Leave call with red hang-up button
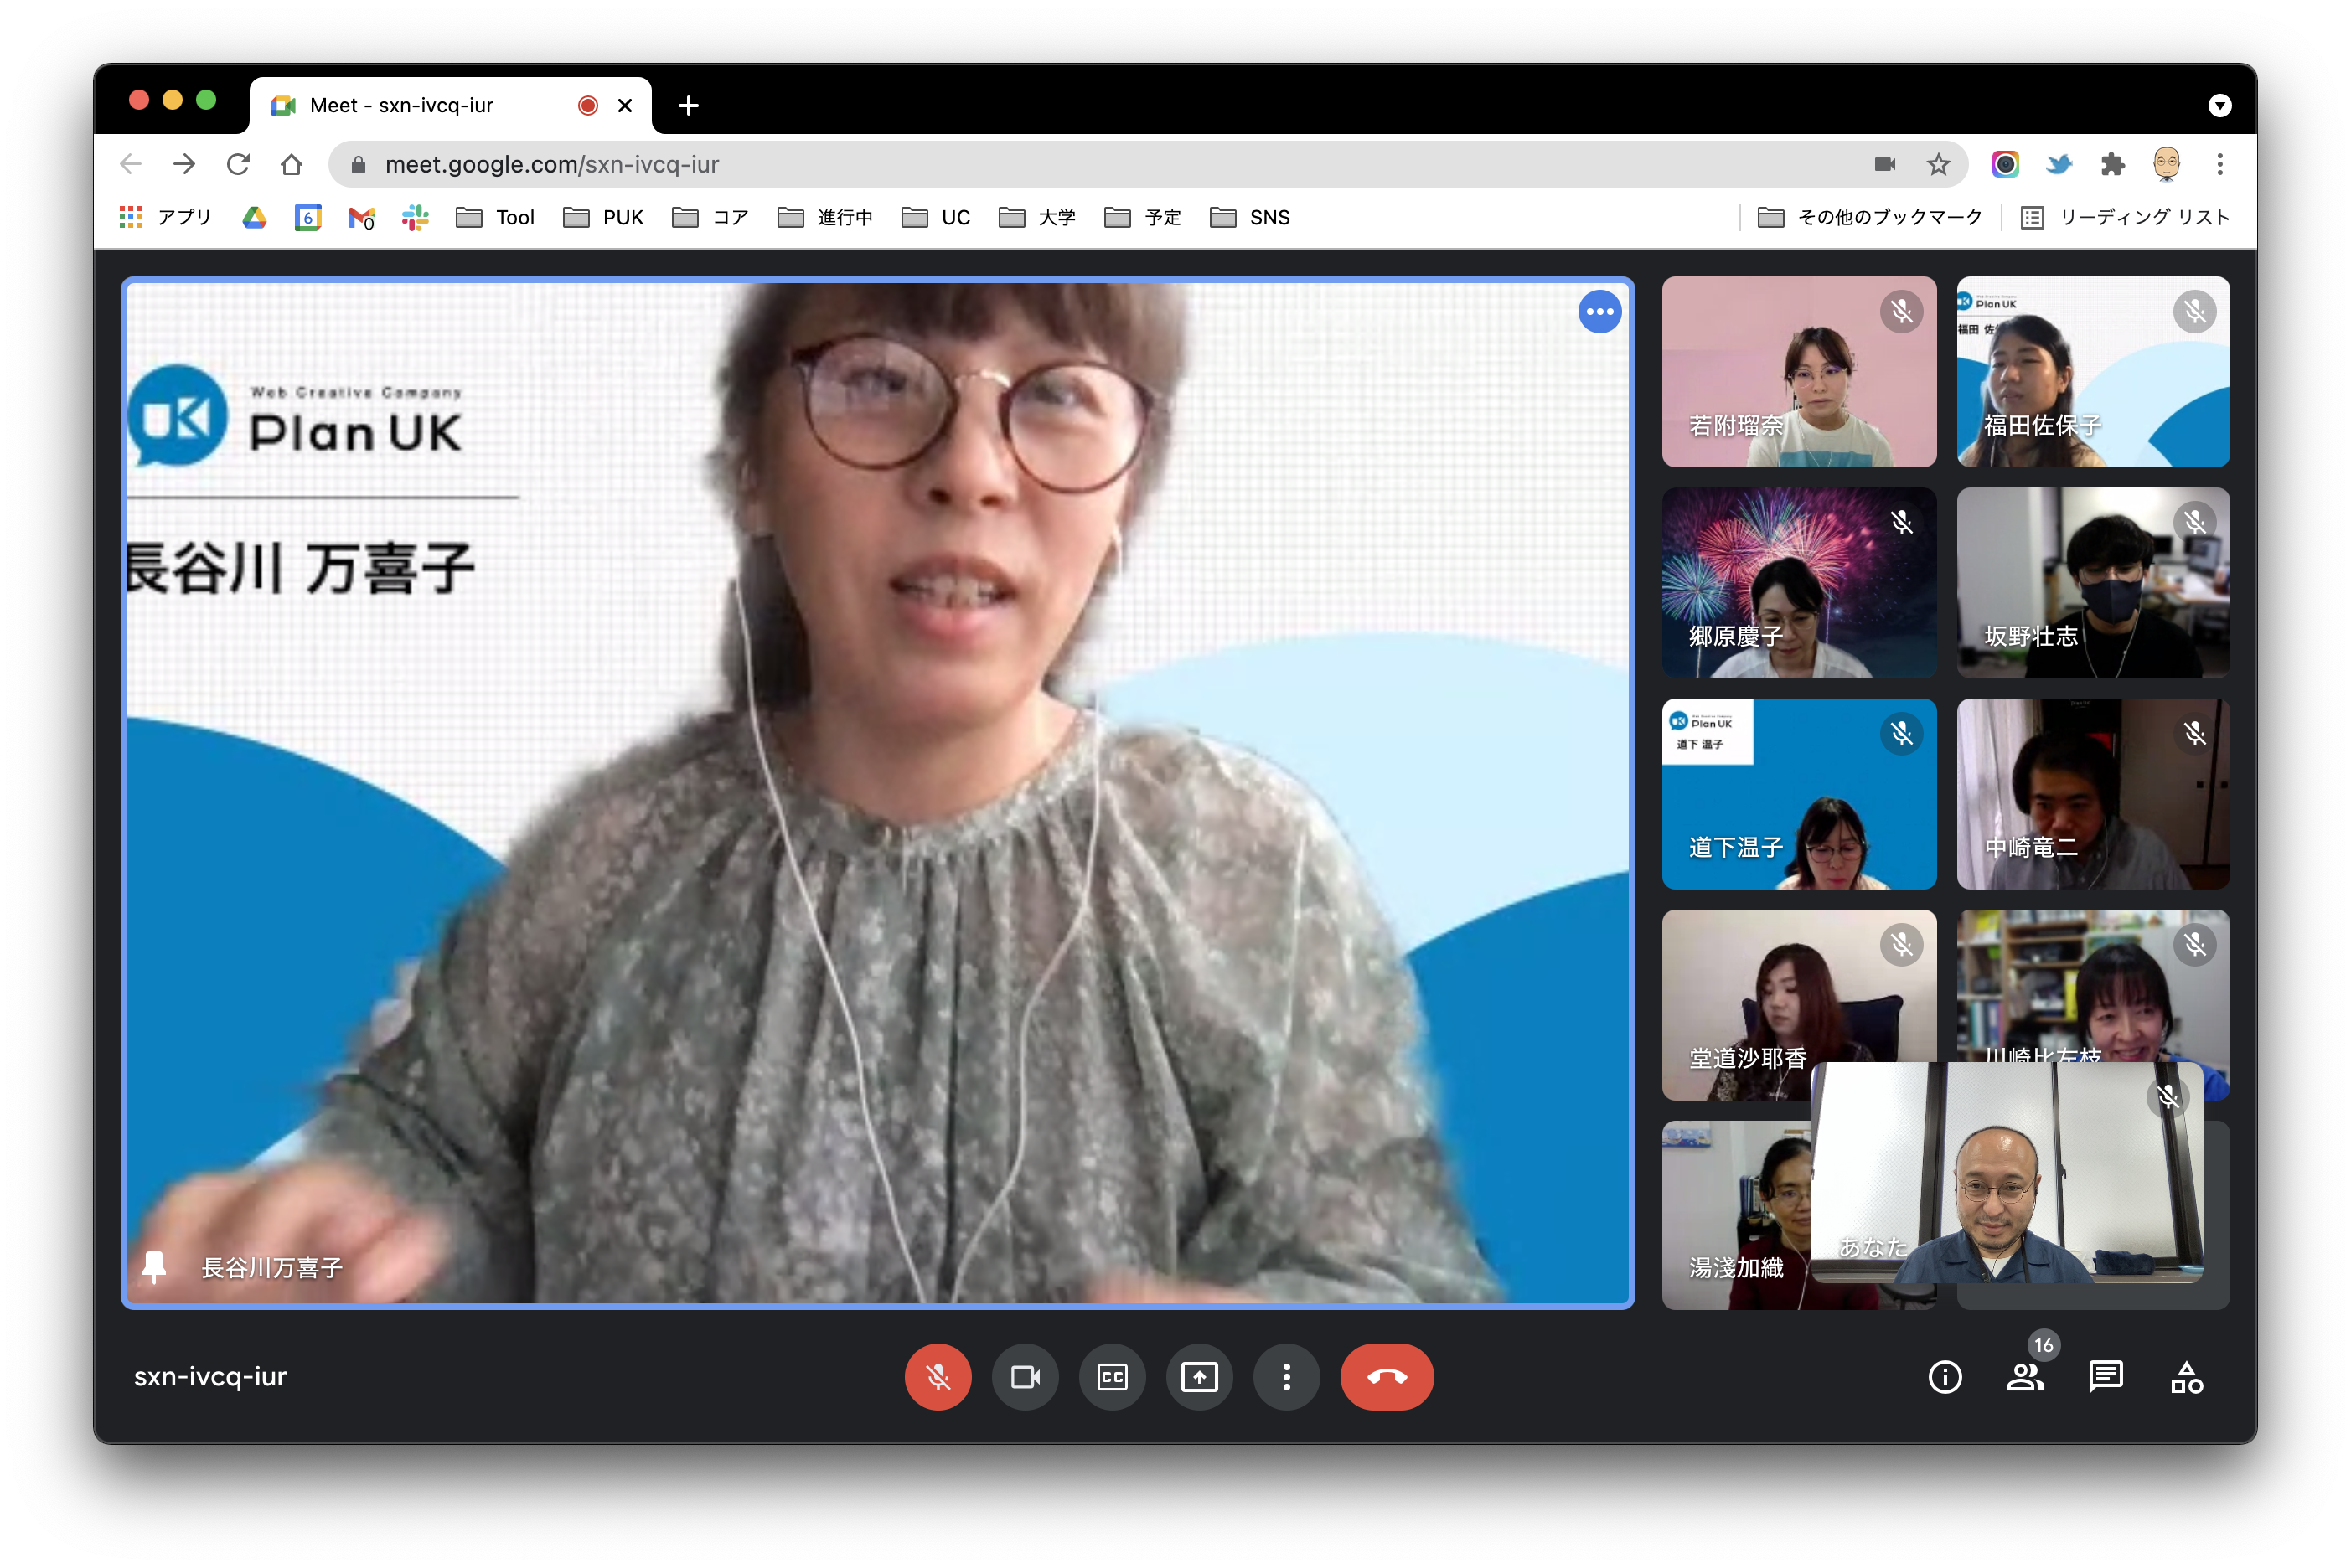This screenshot has width=2351, height=1568. pos(1386,1377)
